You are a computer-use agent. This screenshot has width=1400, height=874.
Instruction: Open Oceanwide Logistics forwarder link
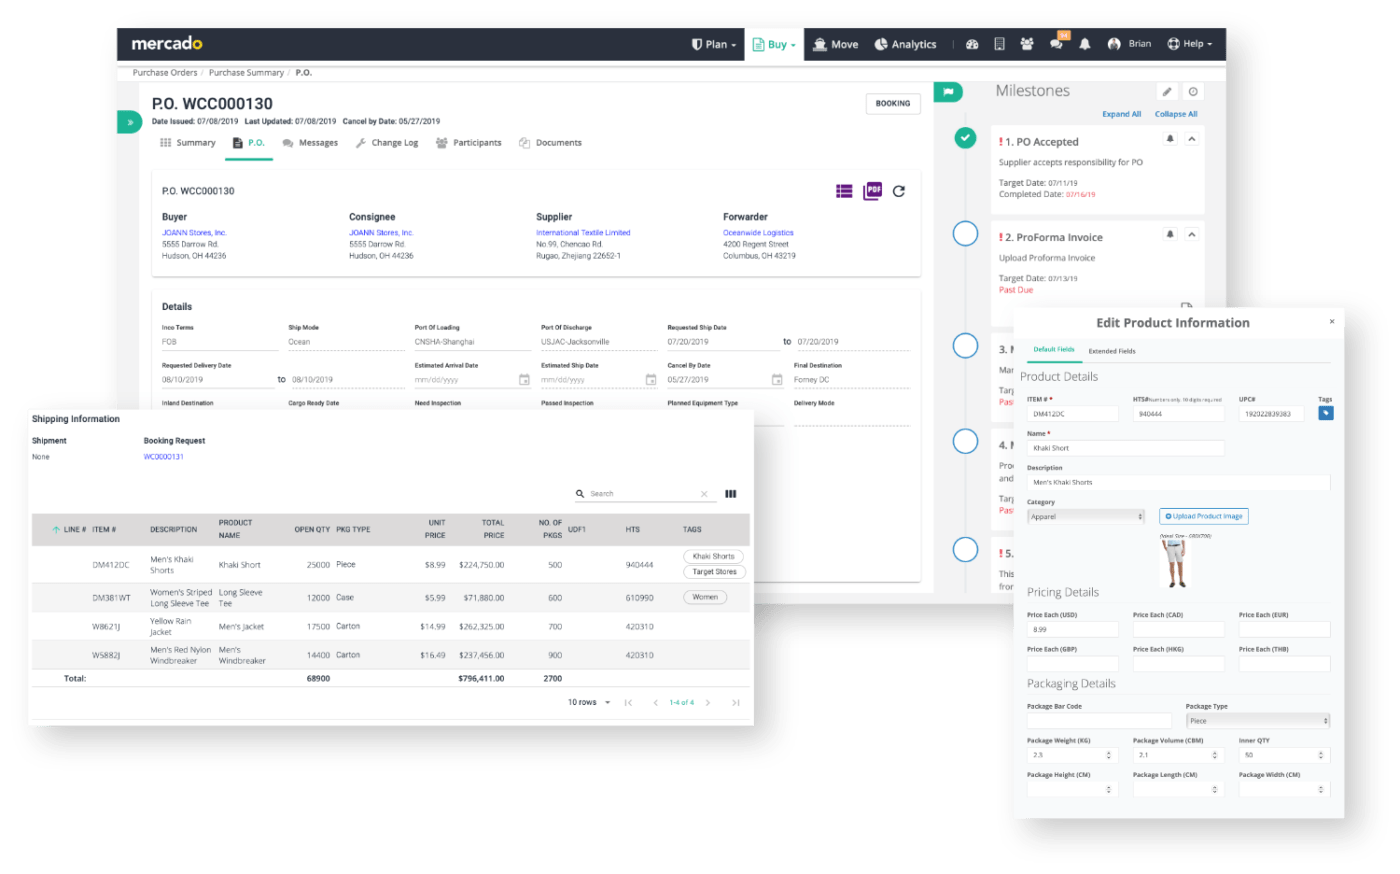pyautogui.click(x=758, y=233)
